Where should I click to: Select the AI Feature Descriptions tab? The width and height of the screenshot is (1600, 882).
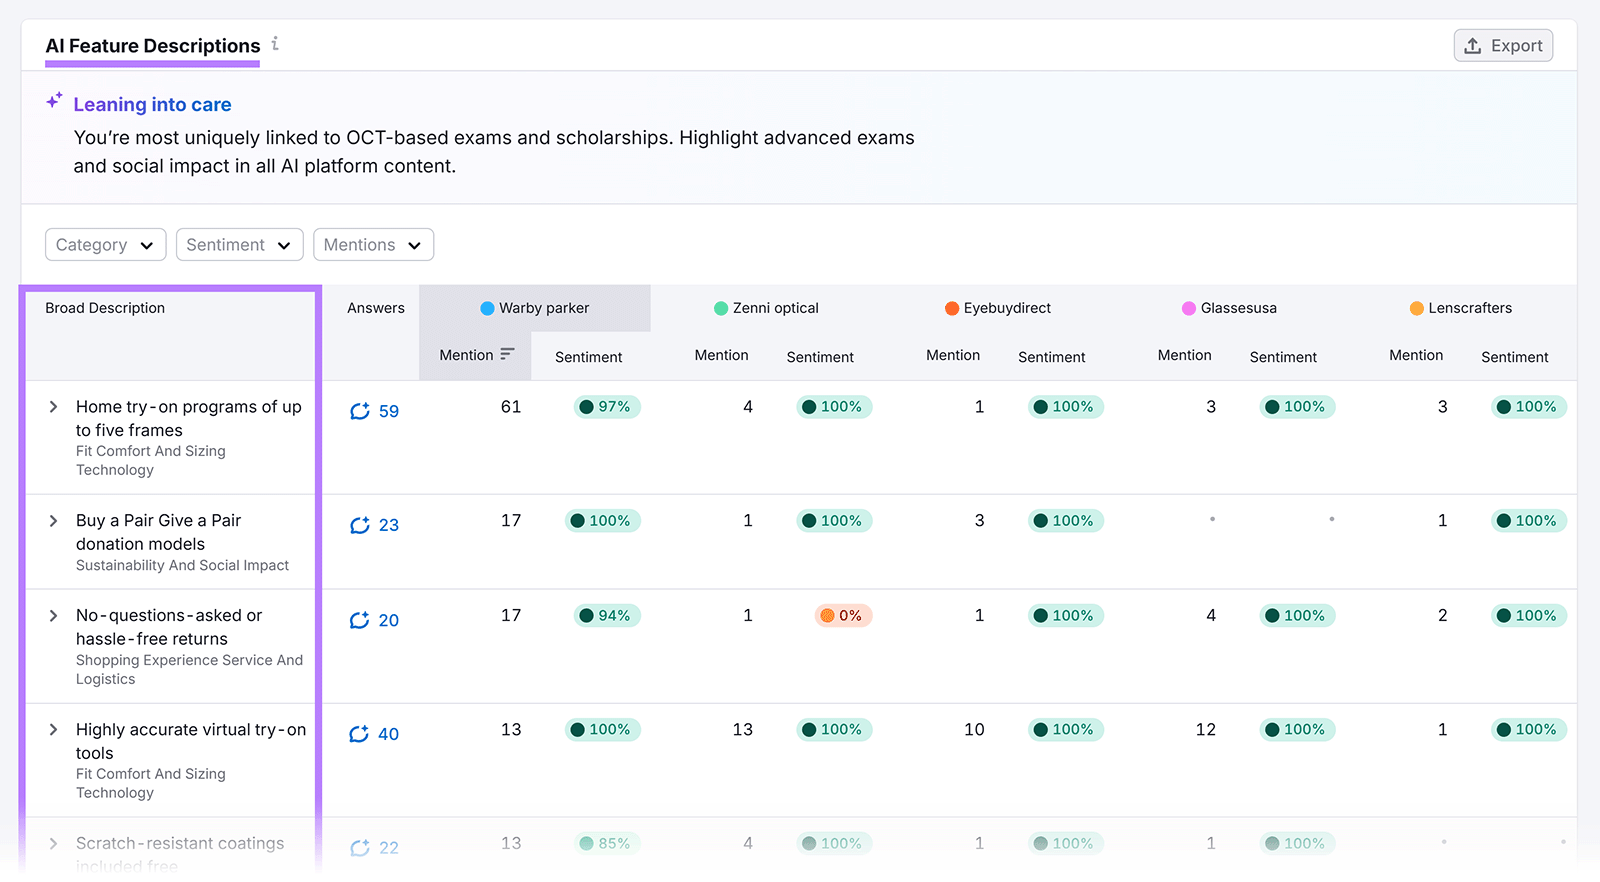153,46
